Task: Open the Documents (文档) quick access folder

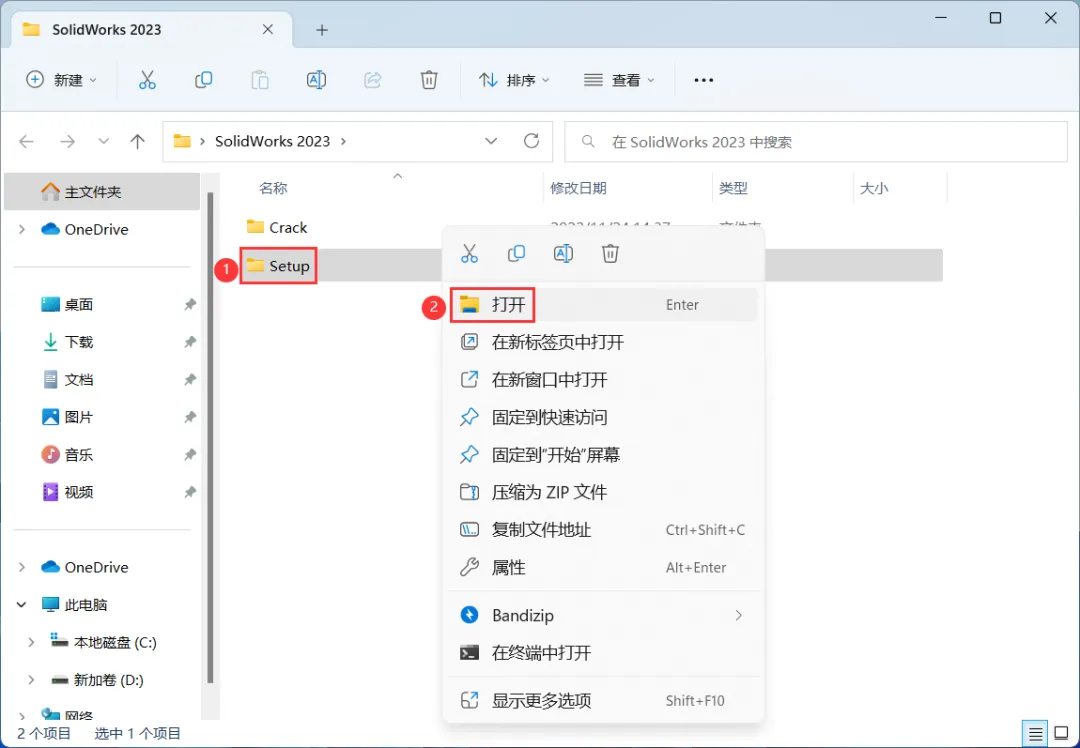Action: point(68,380)
